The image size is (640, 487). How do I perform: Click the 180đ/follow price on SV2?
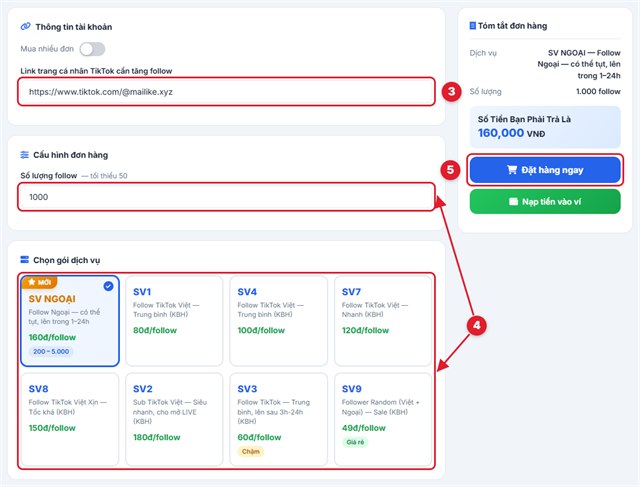(157, 437)
